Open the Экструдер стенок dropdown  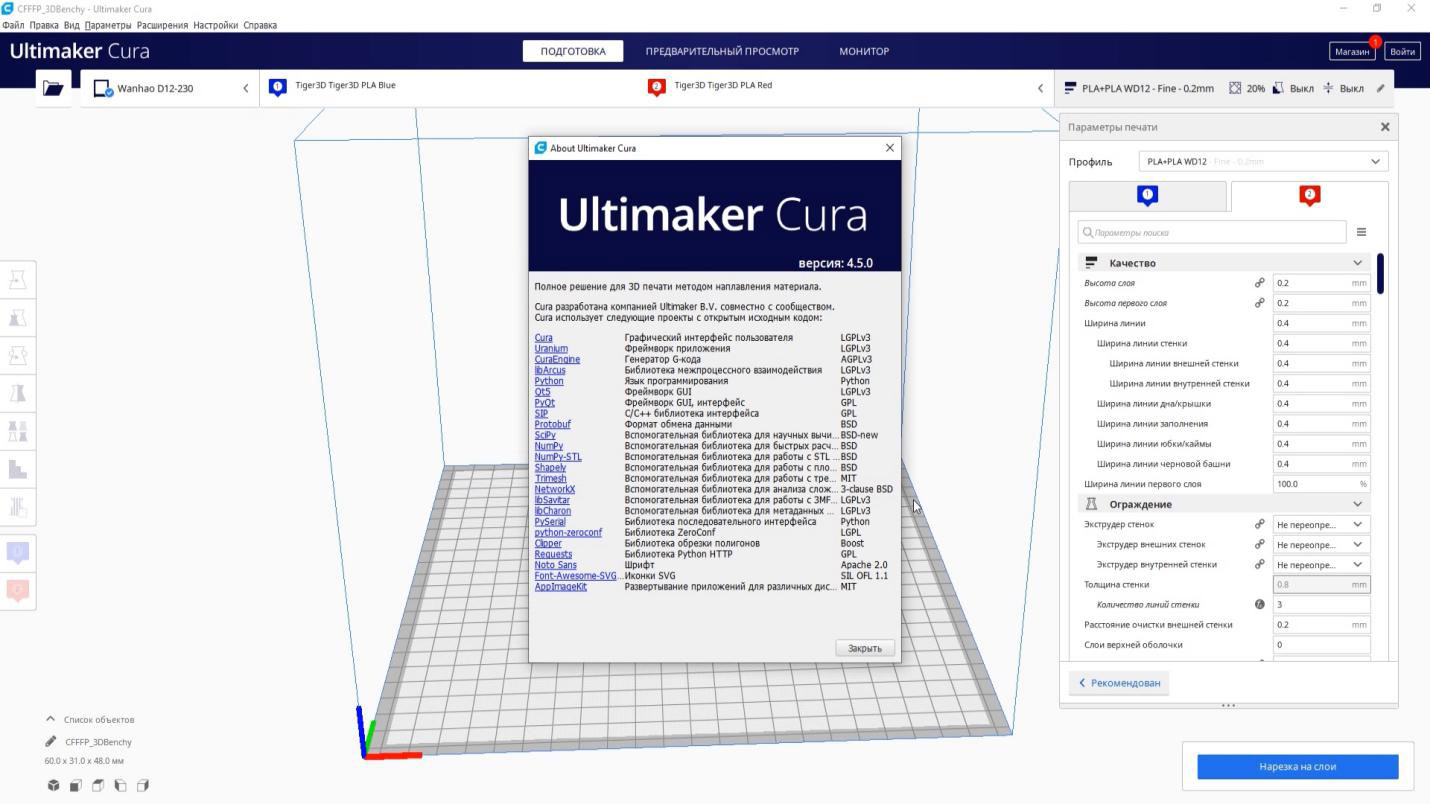(1320, 524)
